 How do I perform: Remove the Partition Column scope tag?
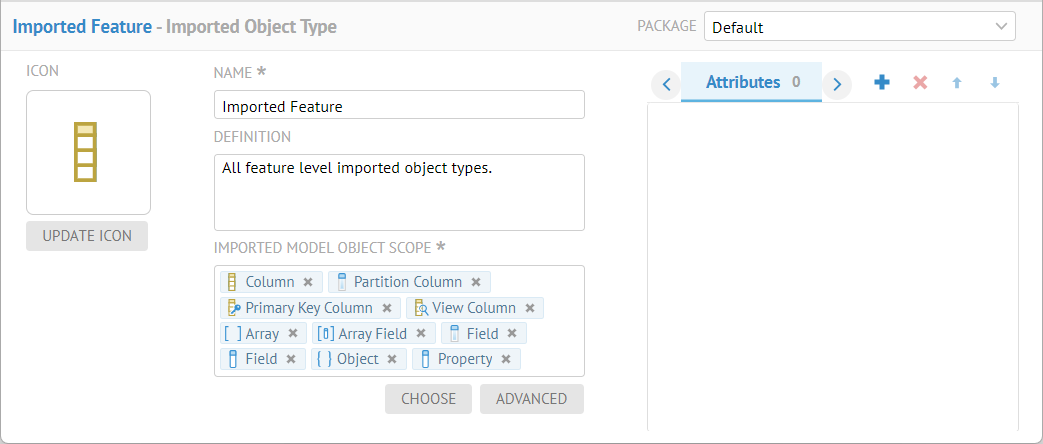(476, 283)
